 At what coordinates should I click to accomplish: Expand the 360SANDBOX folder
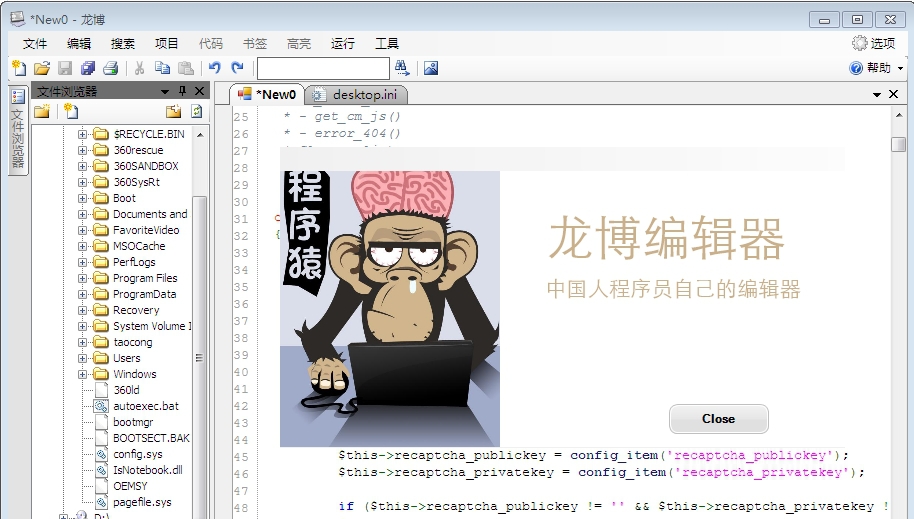pyautogui.click(x=82, y=166)
